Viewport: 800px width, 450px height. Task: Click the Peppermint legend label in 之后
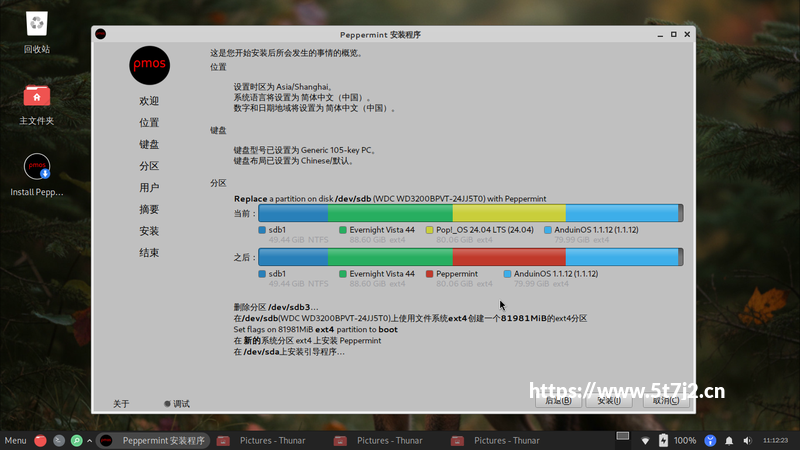(x=457, y=273)
